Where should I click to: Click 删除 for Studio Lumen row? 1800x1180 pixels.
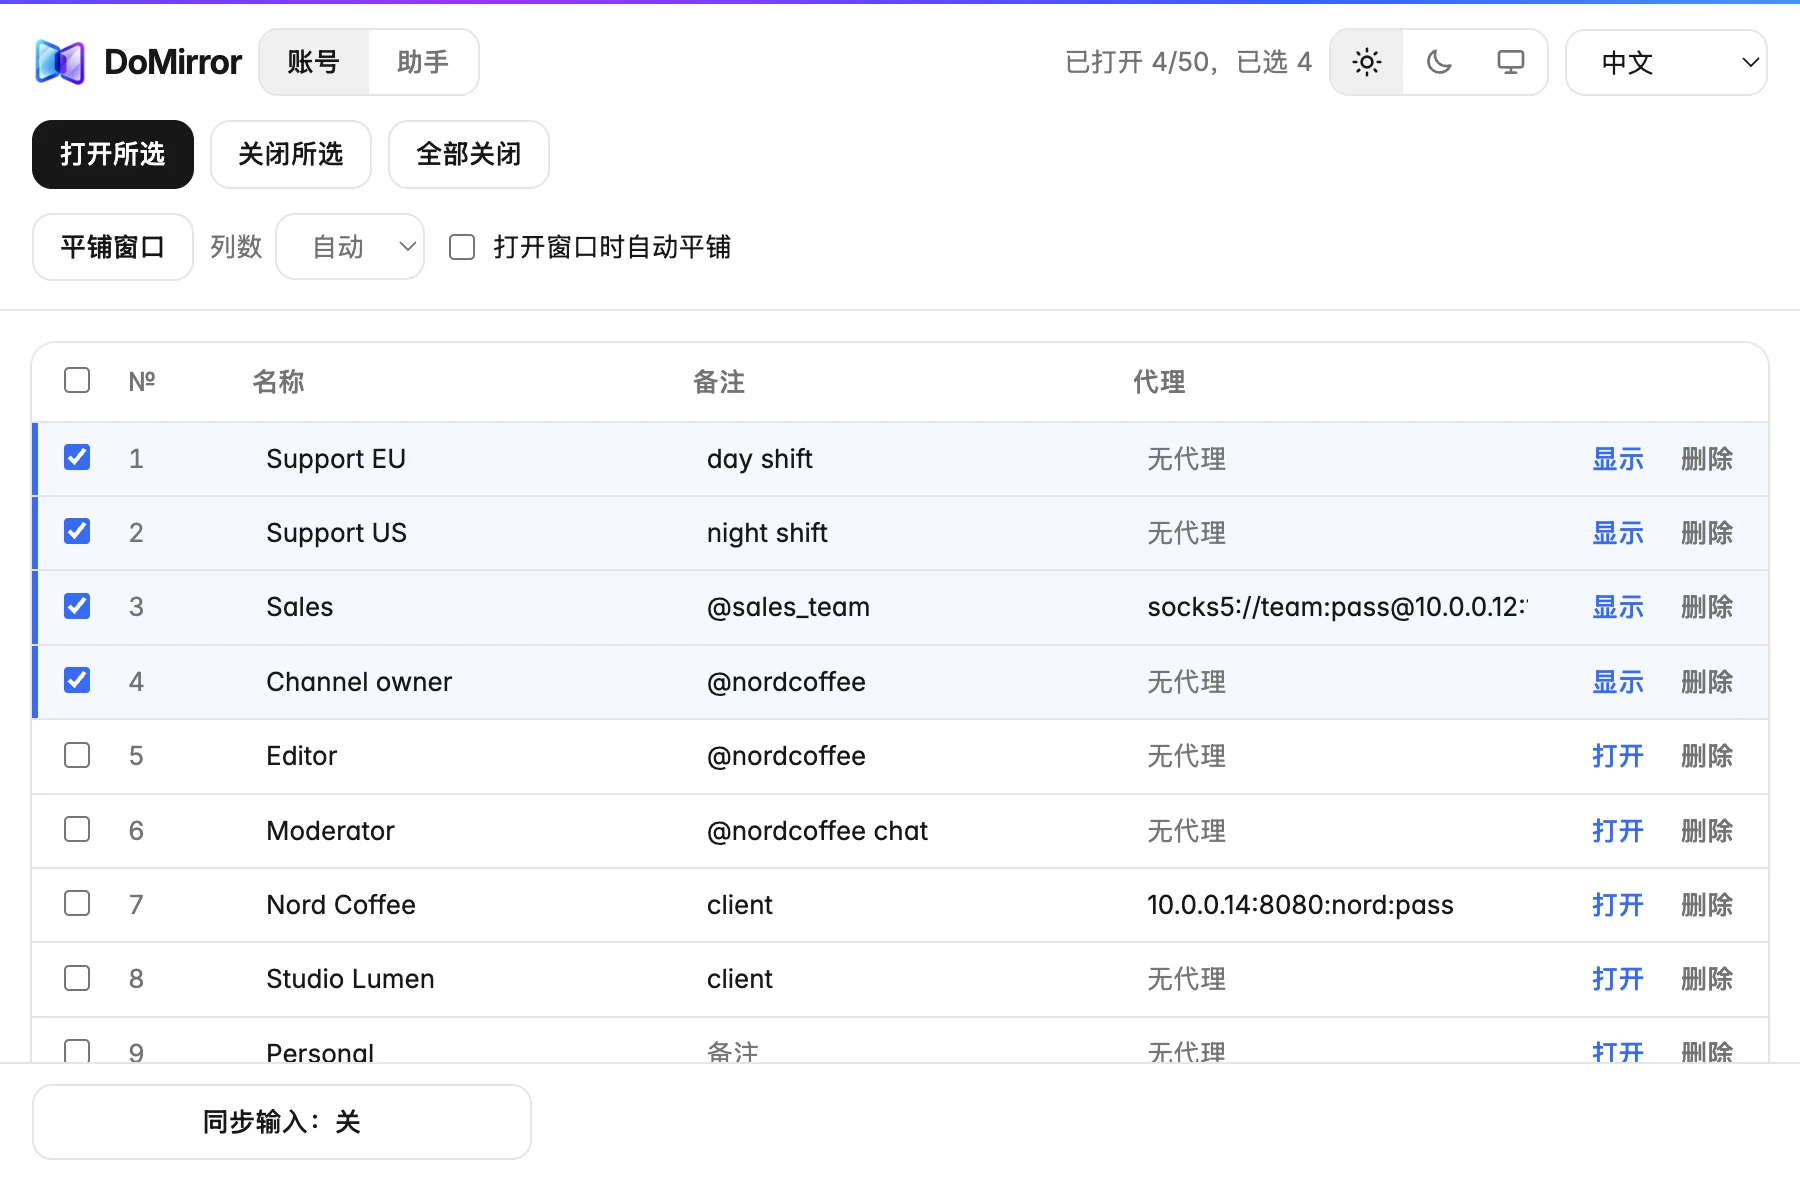click(x=1707, y=979)
